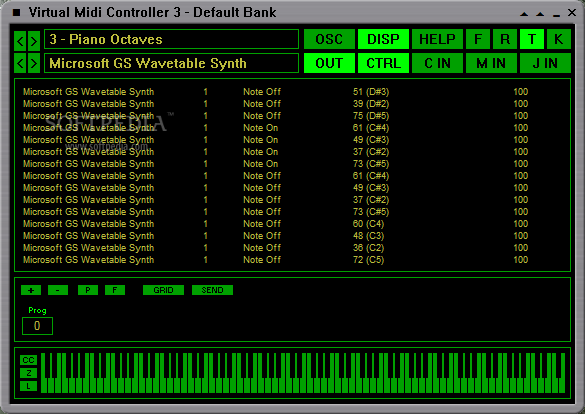Open the HELP button
Image resolution: width=585 pixels, height=414 pixels.
point(437,39)
